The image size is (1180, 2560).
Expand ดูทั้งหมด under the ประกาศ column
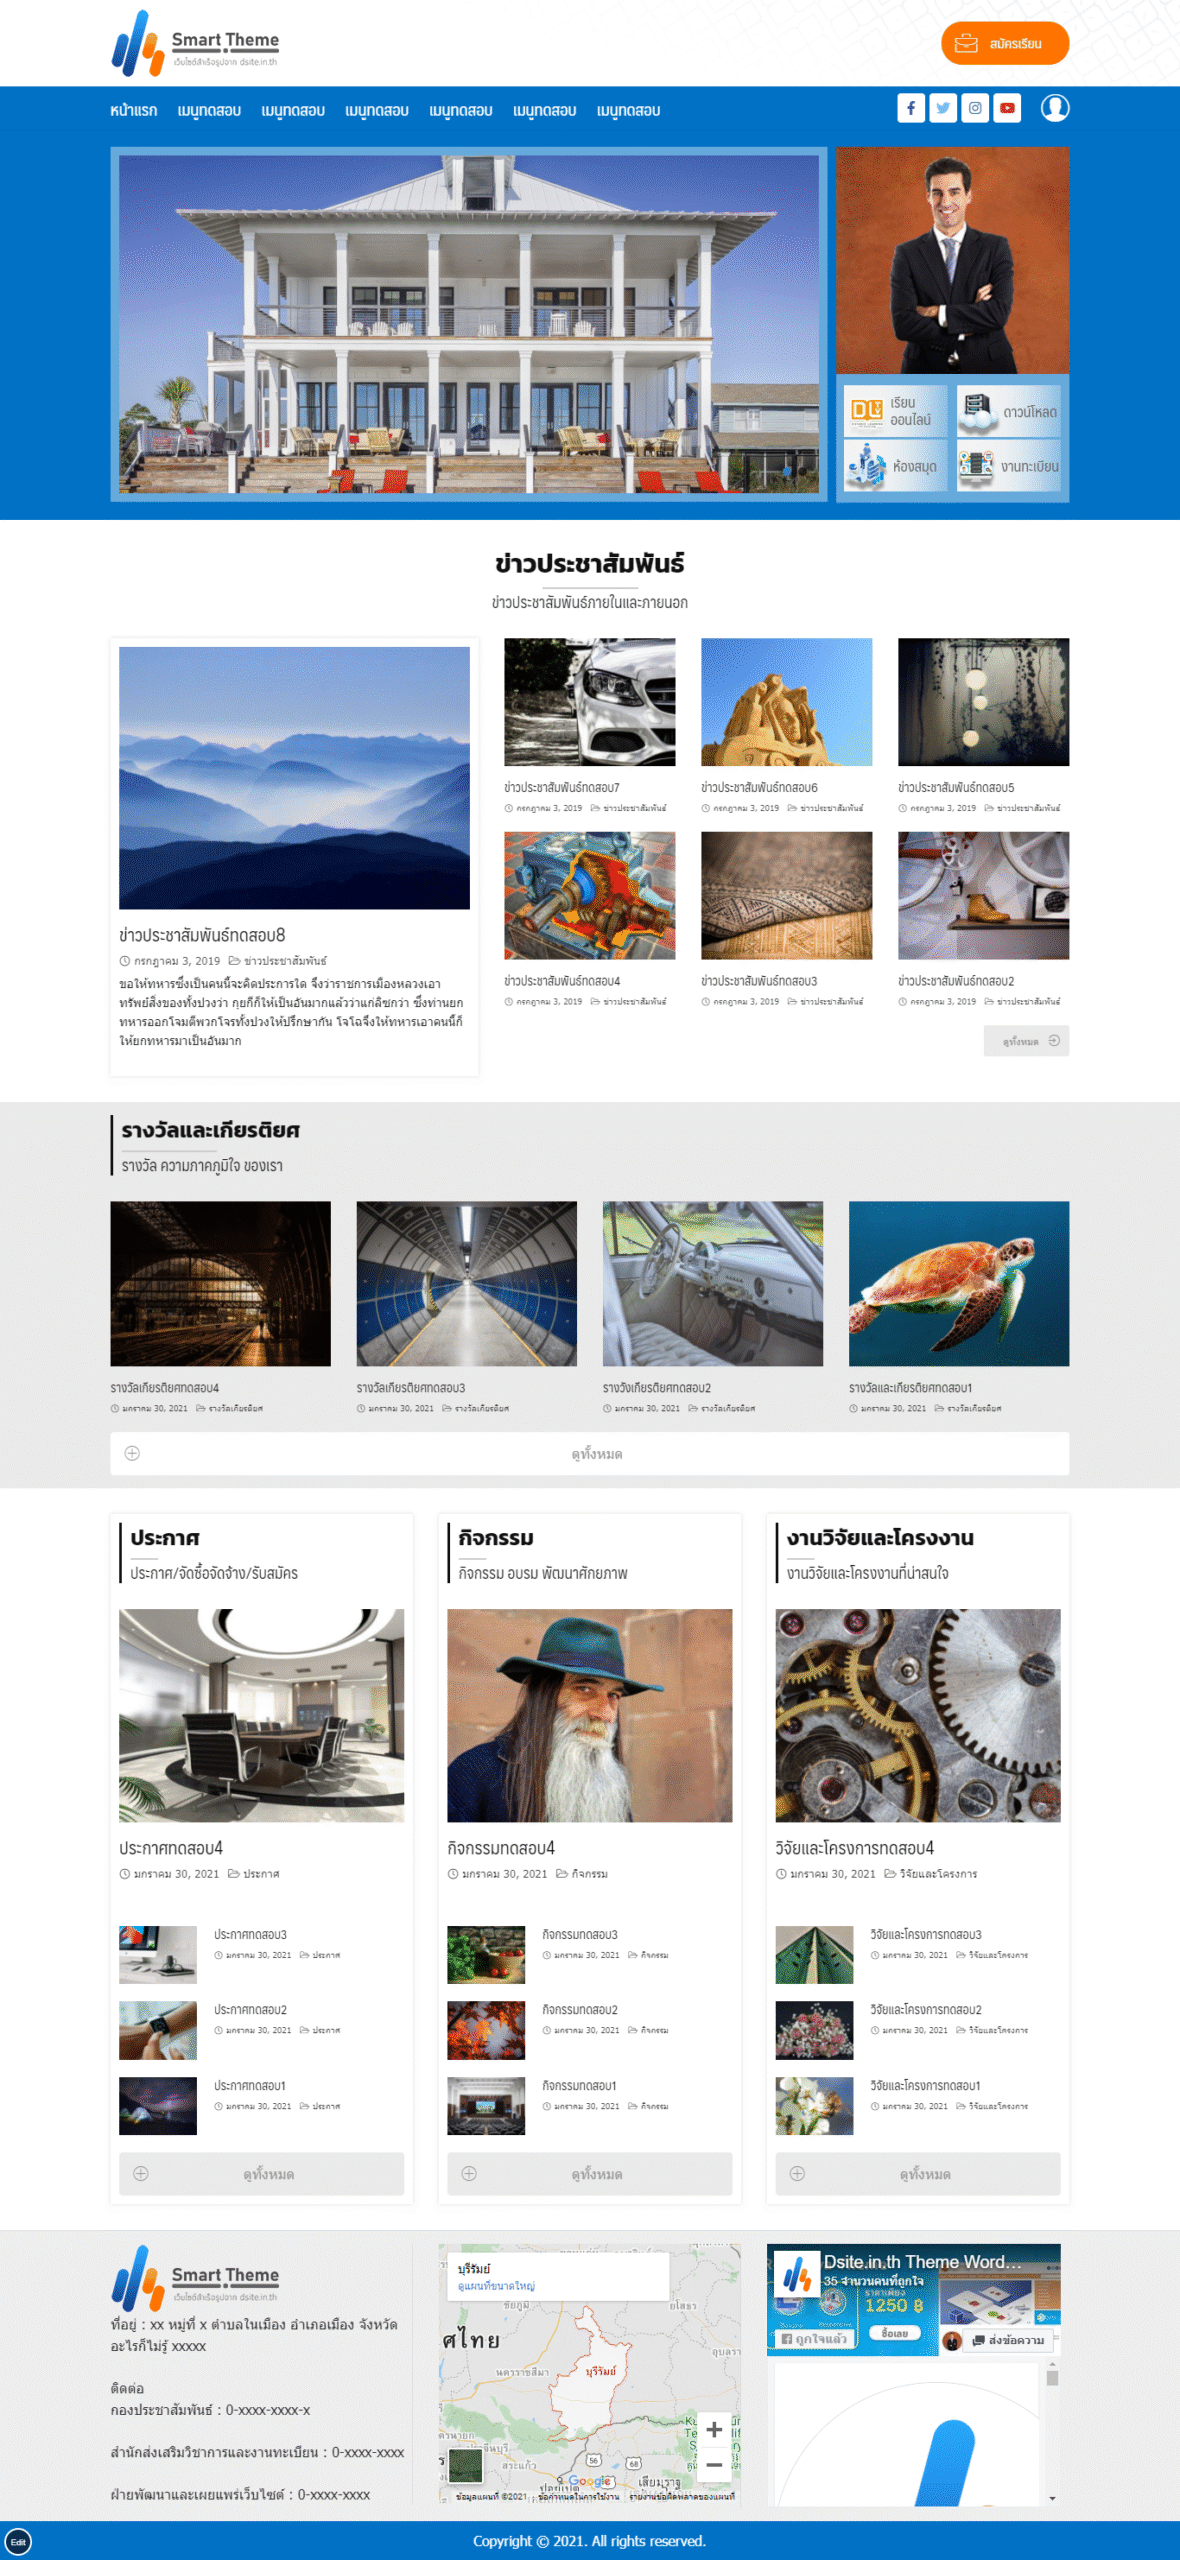(261, 2174)
